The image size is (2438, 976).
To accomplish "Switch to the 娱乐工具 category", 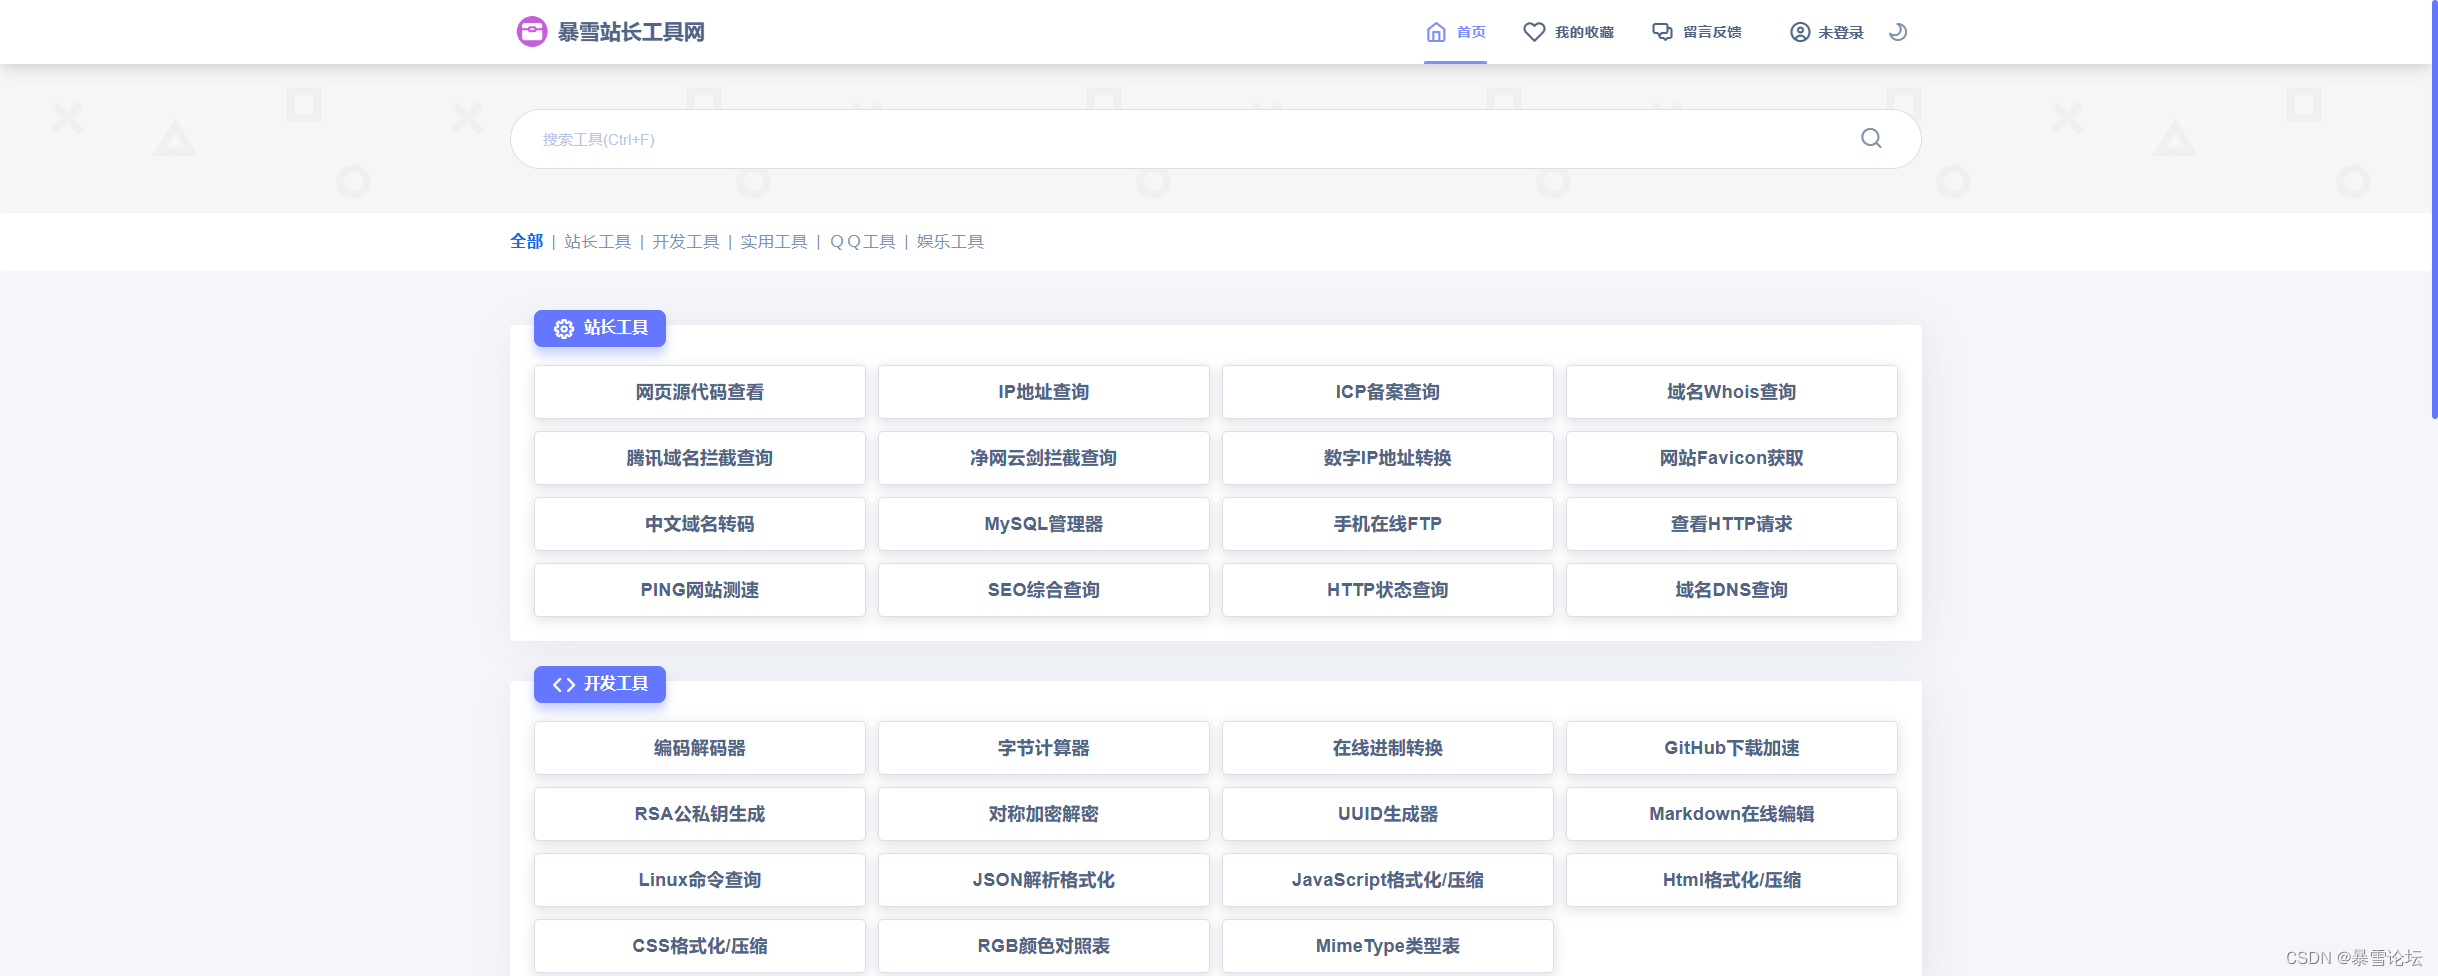I will click(x=948, y=241).
